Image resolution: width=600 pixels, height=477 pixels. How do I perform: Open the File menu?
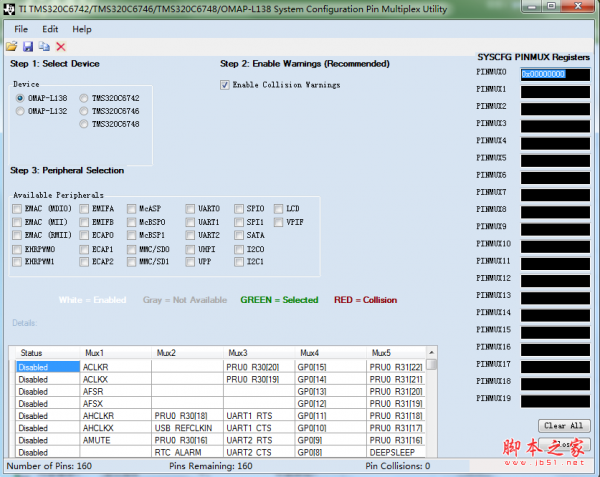click(21, 29)
